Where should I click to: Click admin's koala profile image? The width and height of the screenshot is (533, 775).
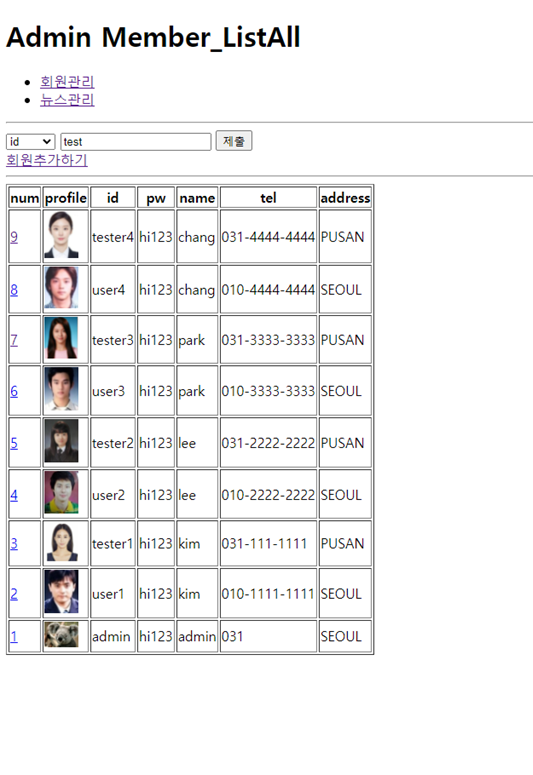pyautogui.click(x=61, y=635)
